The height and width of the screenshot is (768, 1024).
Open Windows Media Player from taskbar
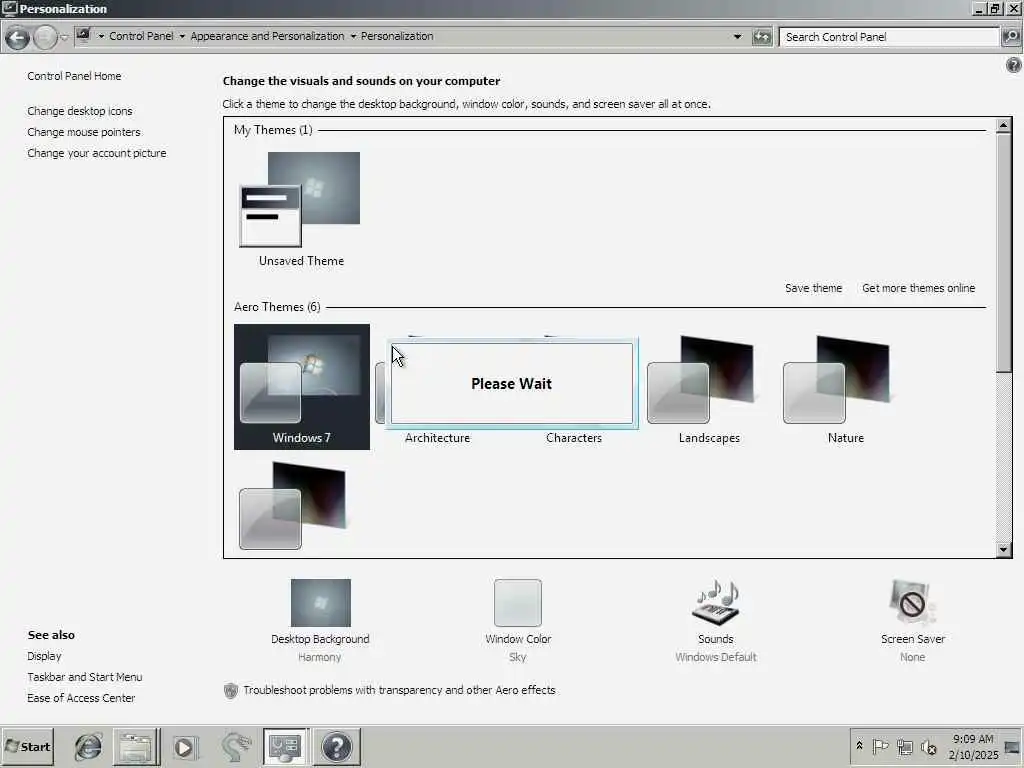click(x=185, y=747)
